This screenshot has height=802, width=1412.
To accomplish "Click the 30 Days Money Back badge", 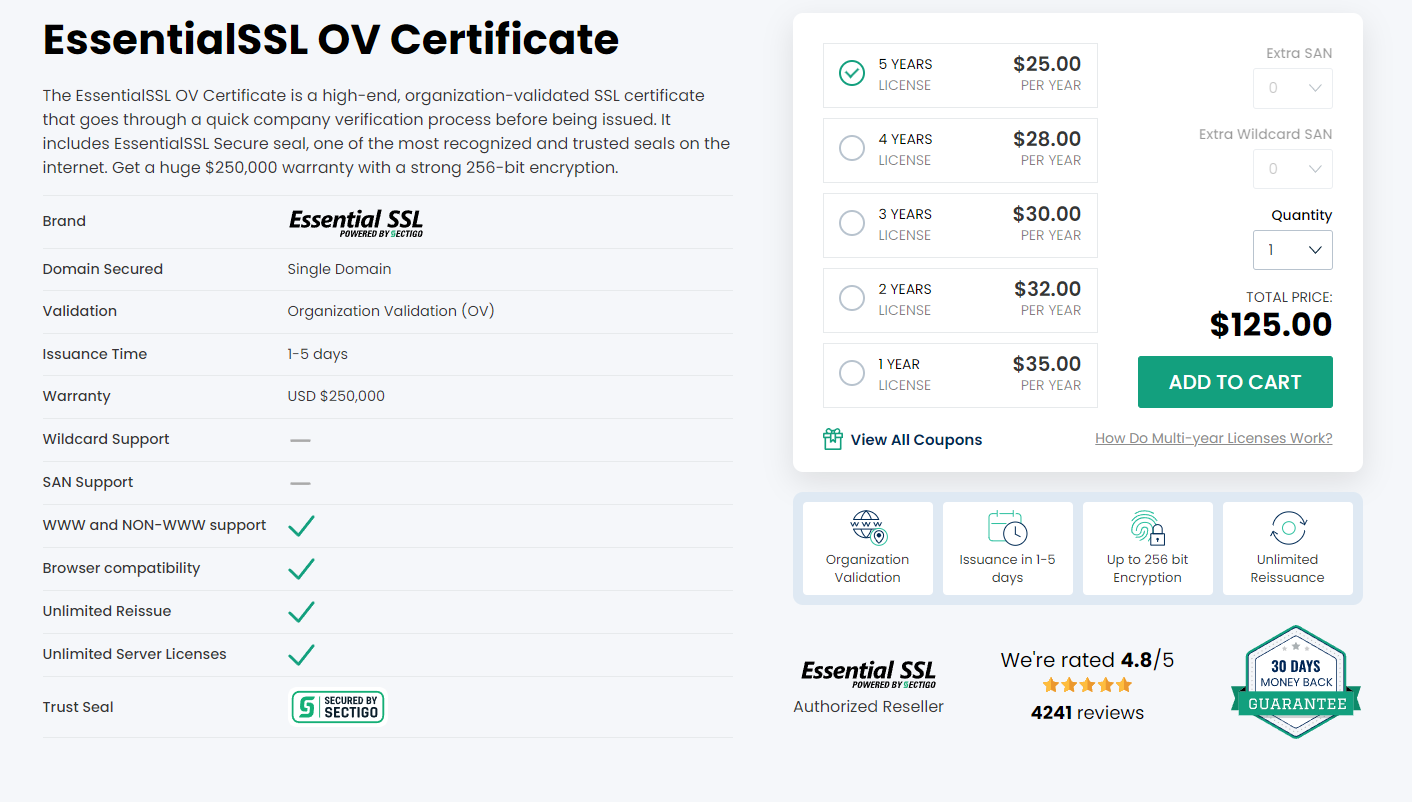I will pyautogui.click(x=1296, y=682).
